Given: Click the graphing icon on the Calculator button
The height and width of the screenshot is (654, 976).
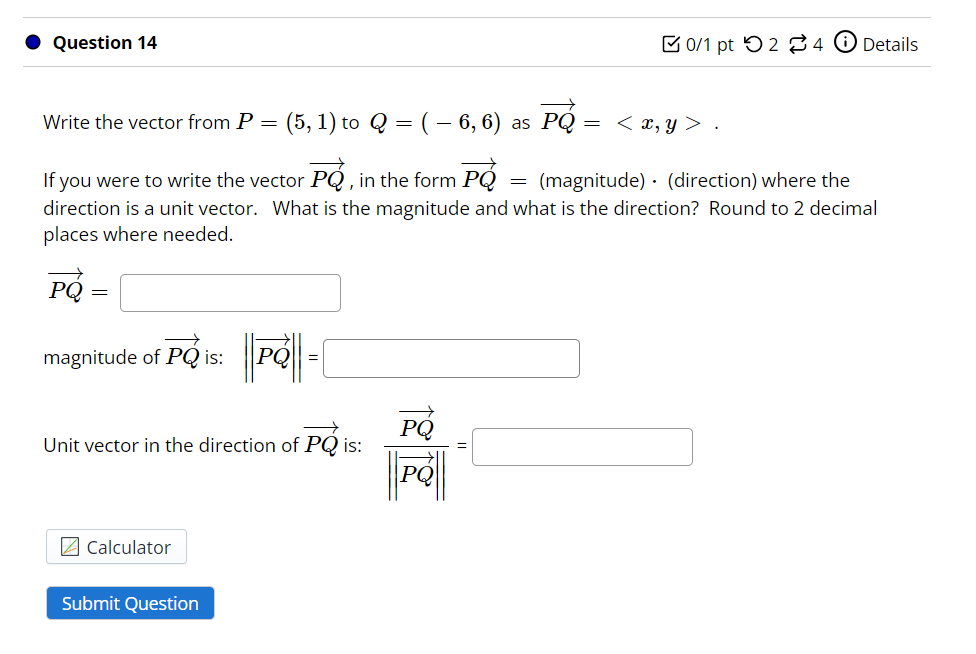Looking at the screenshot, I should (x=68, y=547).
